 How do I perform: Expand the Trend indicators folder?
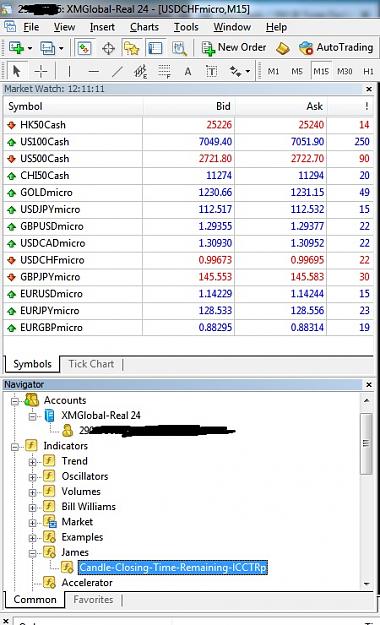[33, 462]
